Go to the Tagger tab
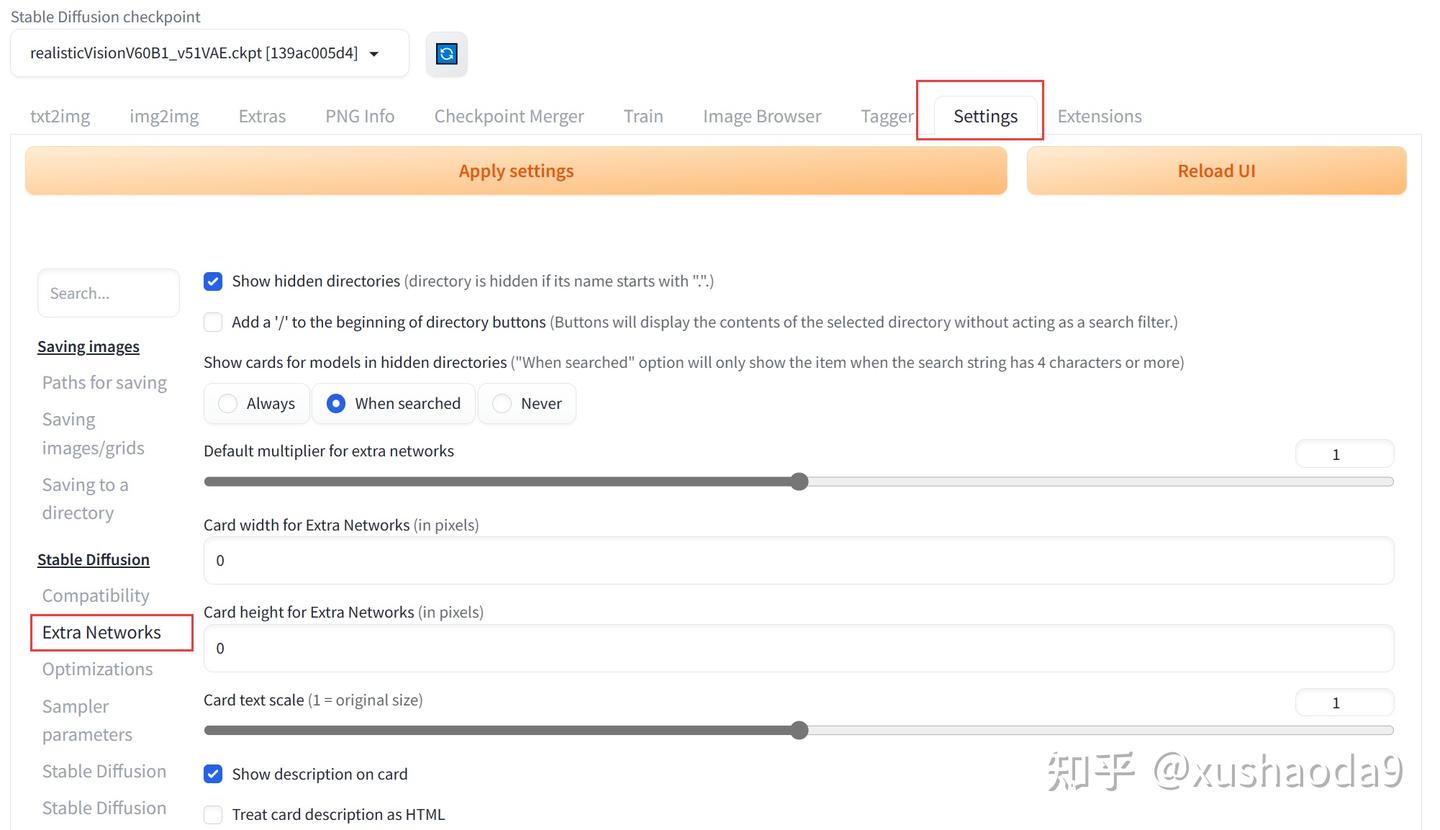Image resolution: width=1440 pixels, height=830 pixels. 886,116
